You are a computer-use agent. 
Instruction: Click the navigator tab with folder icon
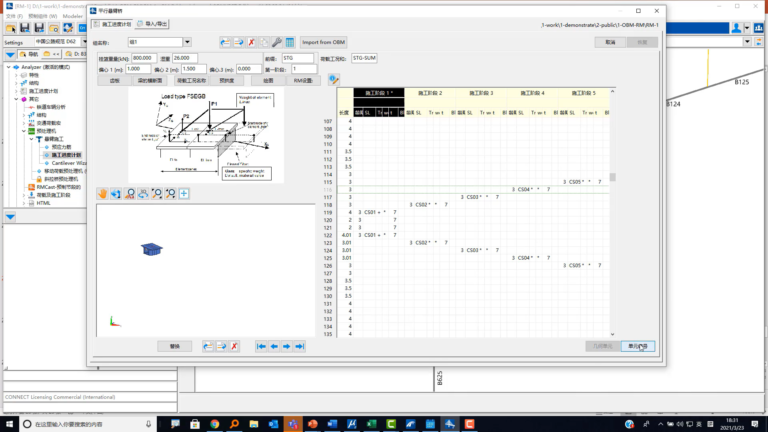coord(28,54)
